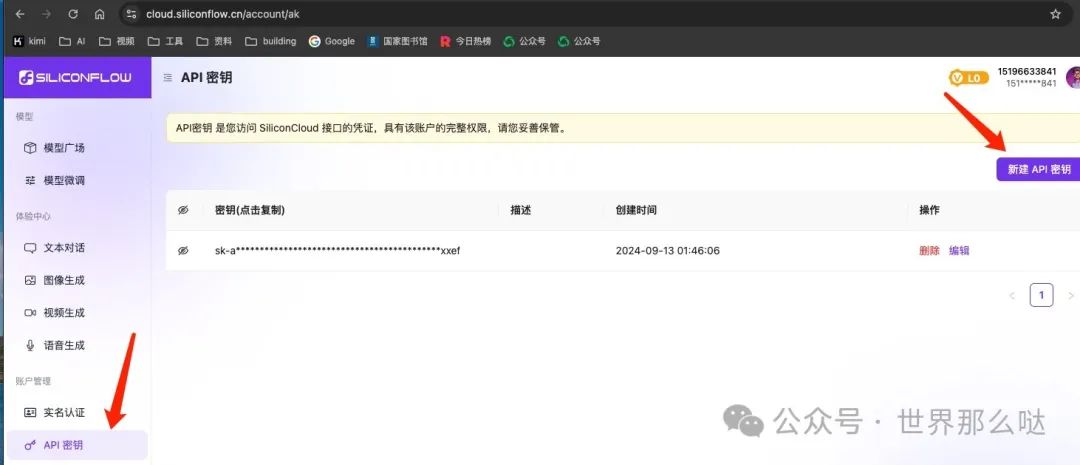Open the 资料 bookmarks folder
This screenshot has height=465, width=1080.
pyautogui.click(x=214, y=41)
